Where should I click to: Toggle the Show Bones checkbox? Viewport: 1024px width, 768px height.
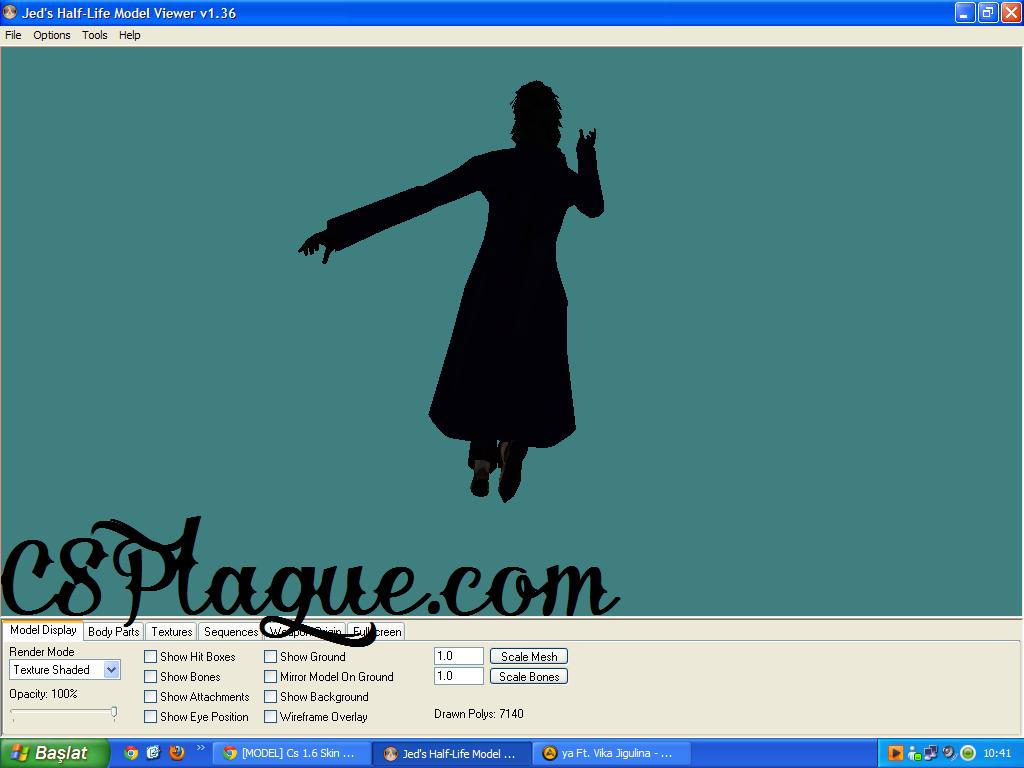pos(151,677)
